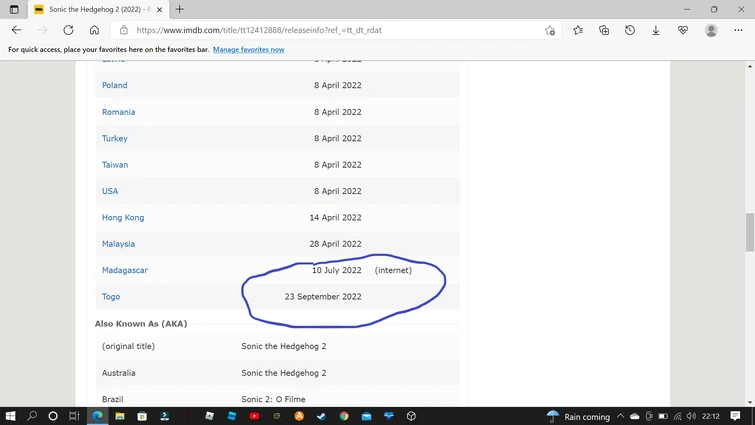The image size is (755, 425).
Task: Click the 23 September 2022 date
Action: click(323, 297)
